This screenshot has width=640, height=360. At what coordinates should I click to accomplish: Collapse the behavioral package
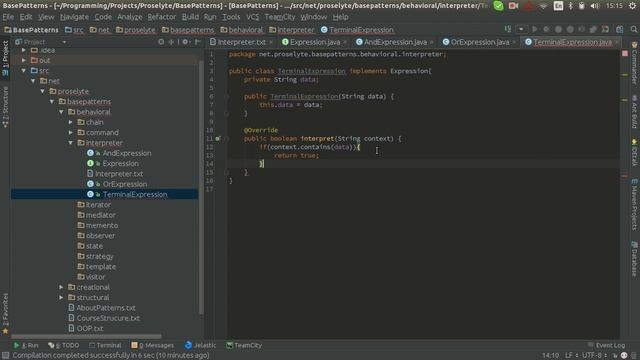(x=61, y=112)
